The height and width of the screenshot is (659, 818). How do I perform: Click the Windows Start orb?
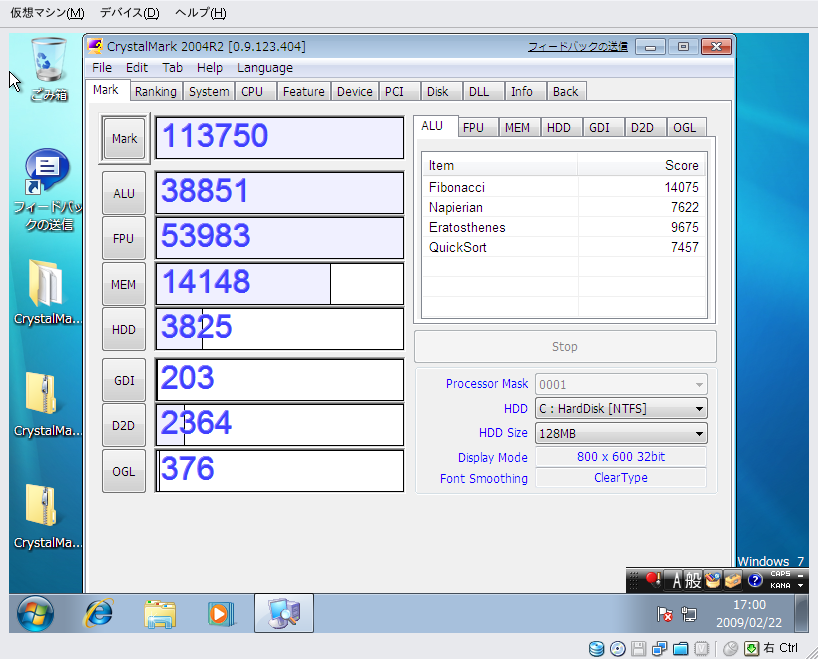click(x=36, y=613)
